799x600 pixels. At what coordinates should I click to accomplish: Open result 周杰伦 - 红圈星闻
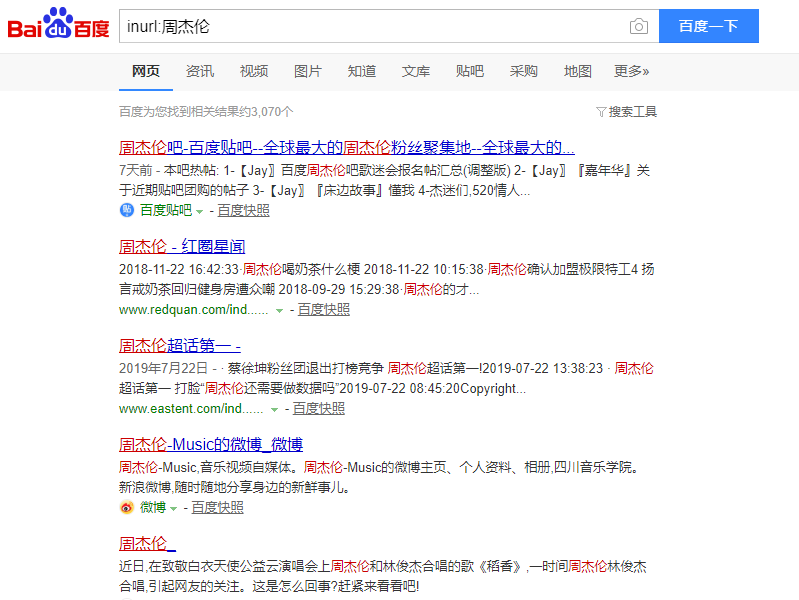click(x=182, y=247)
